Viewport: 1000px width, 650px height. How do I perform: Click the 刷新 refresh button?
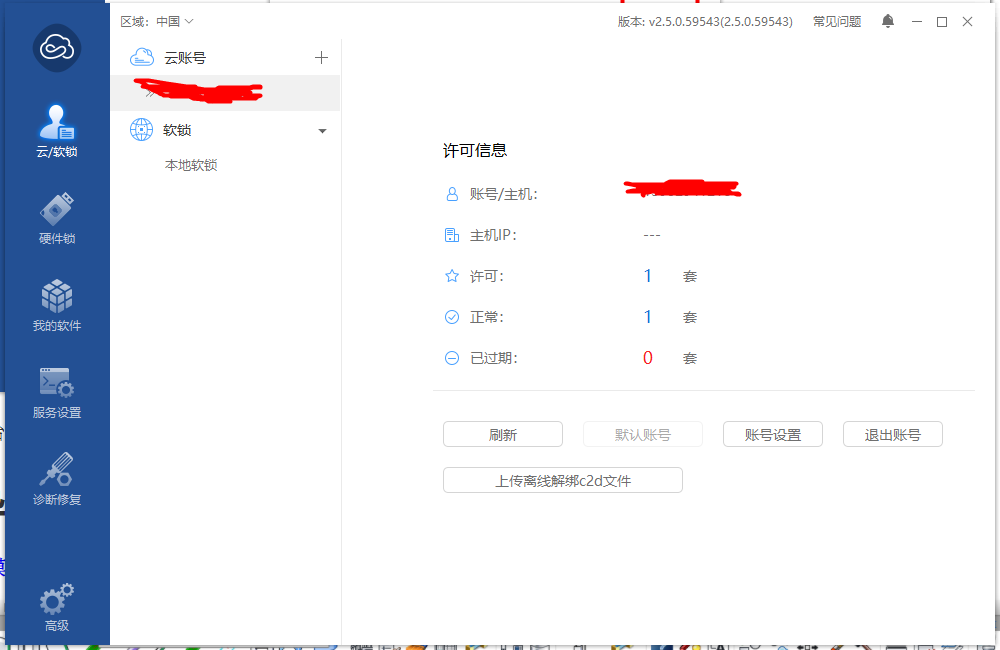(502, 434)
